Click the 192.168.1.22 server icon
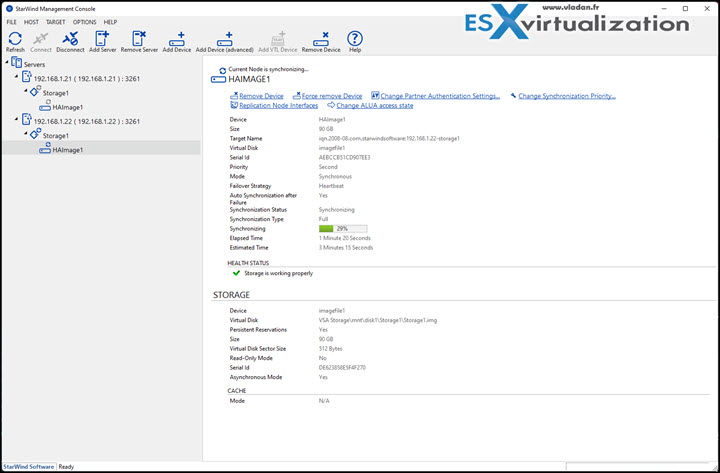The image size is (720, 473). [x=27, y=120]
